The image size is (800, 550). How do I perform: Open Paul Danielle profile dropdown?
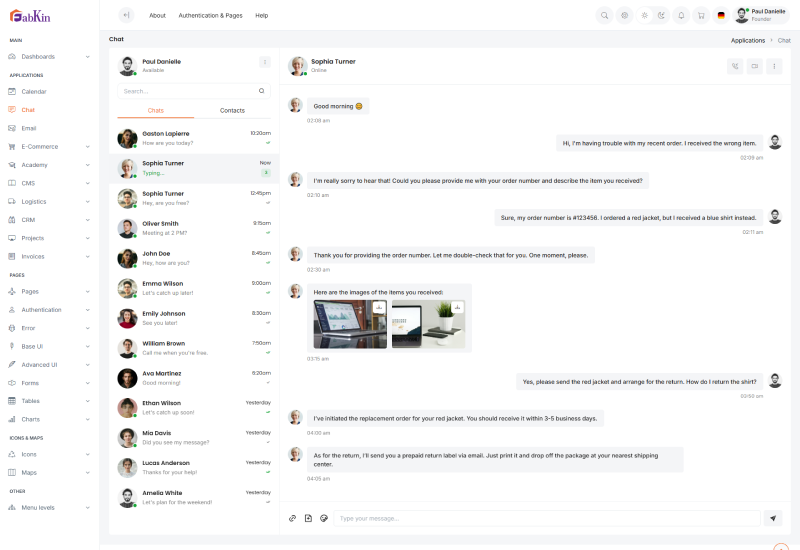tap(761, 15)
